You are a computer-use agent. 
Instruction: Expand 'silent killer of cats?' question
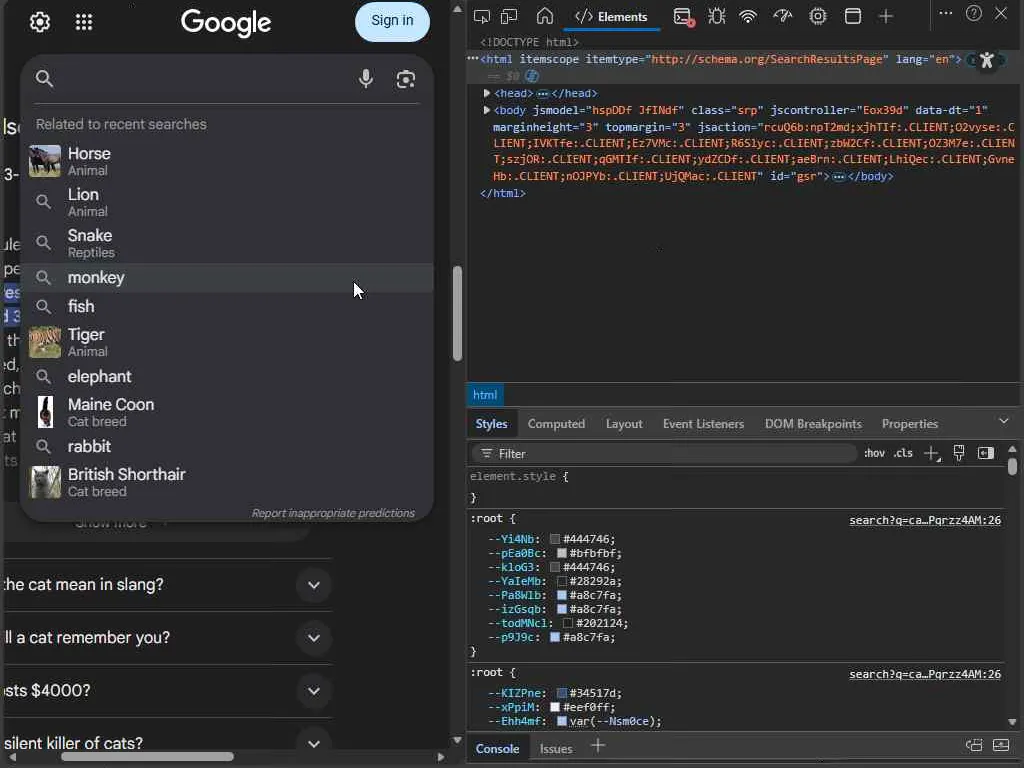click(x=313, y=744)
